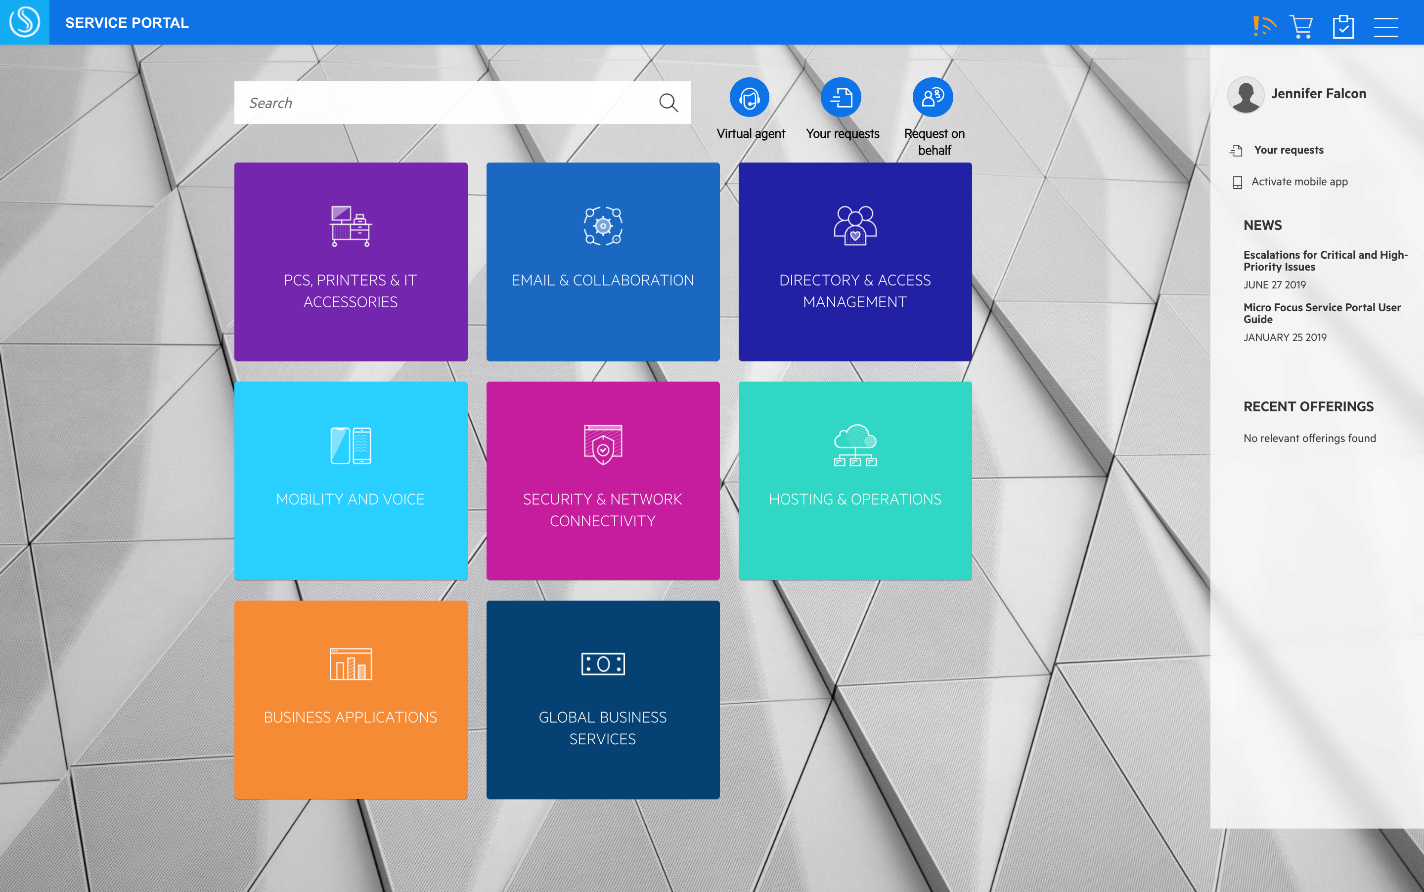Open the Micro Focus Service Portal User Guide
This screenshot has height=892, width=1424.
[x=1322, y=313]
